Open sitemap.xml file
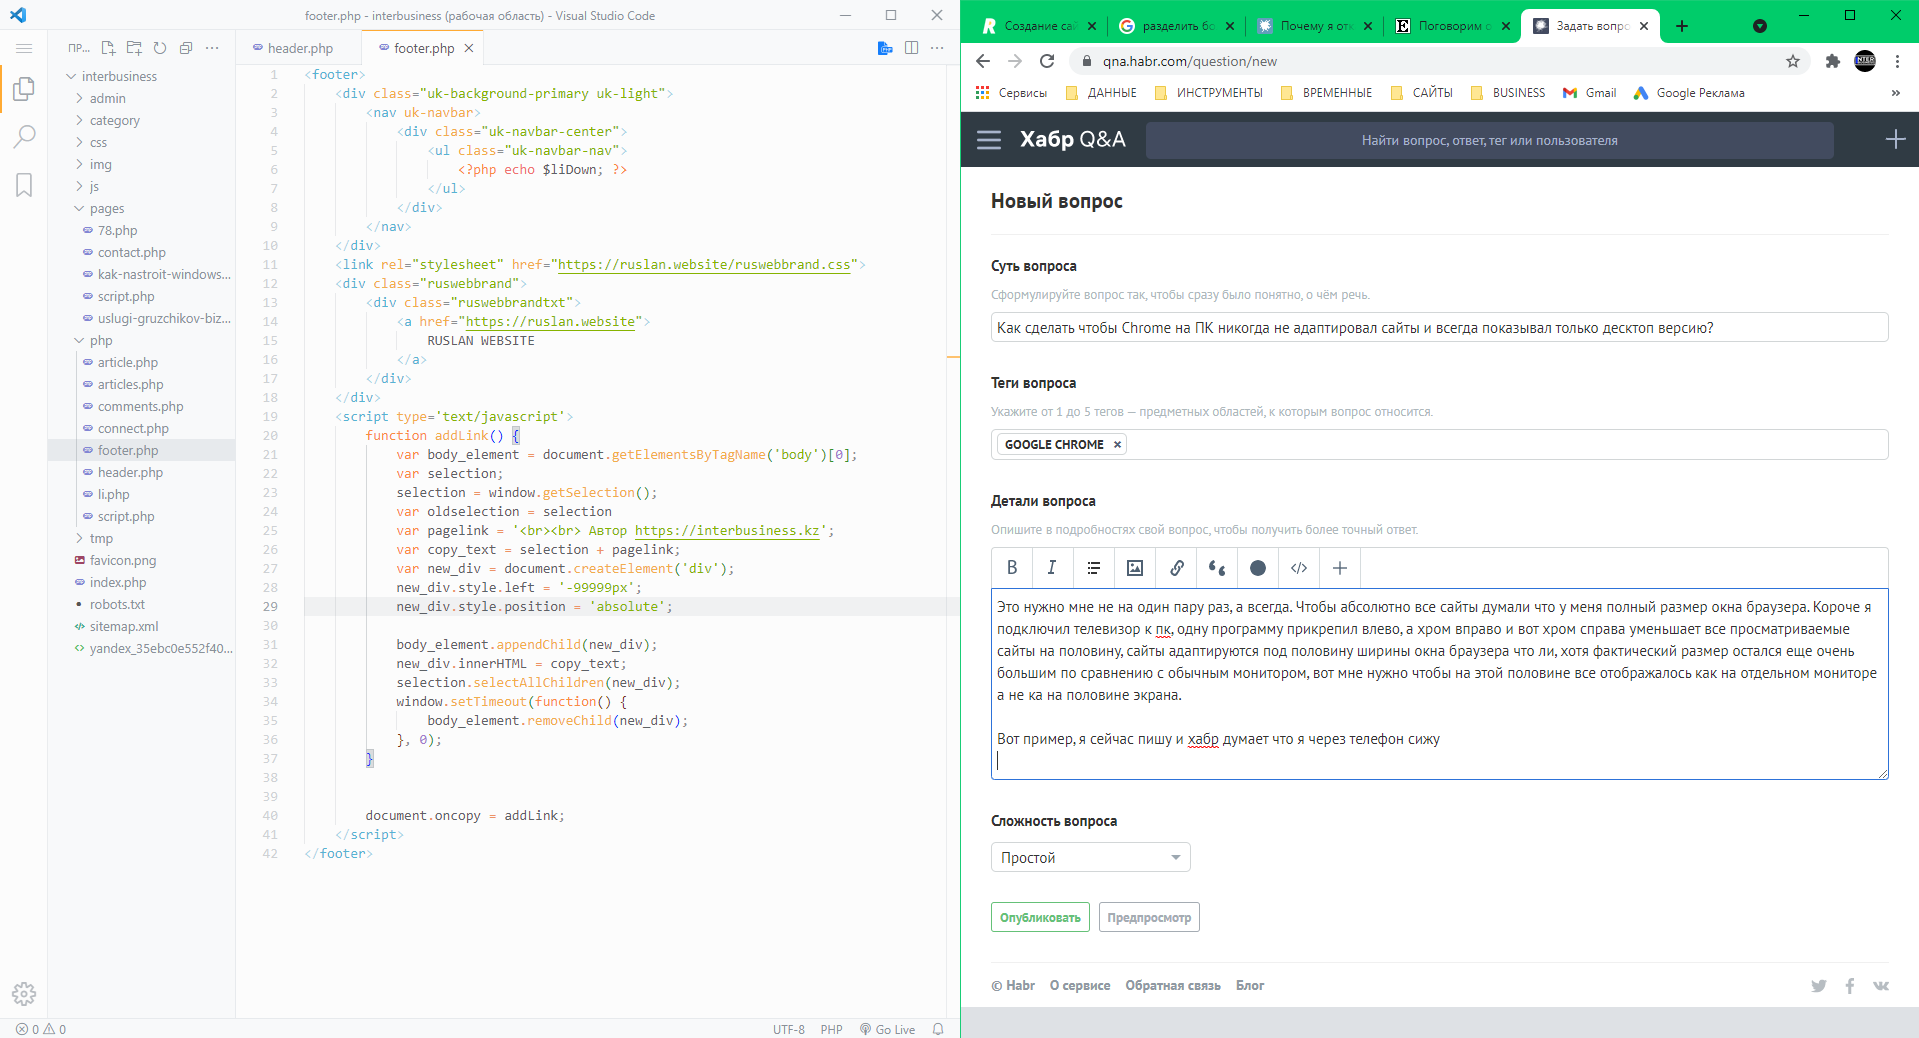This screenshot has width=1919, height=1038. click(124, 626)
